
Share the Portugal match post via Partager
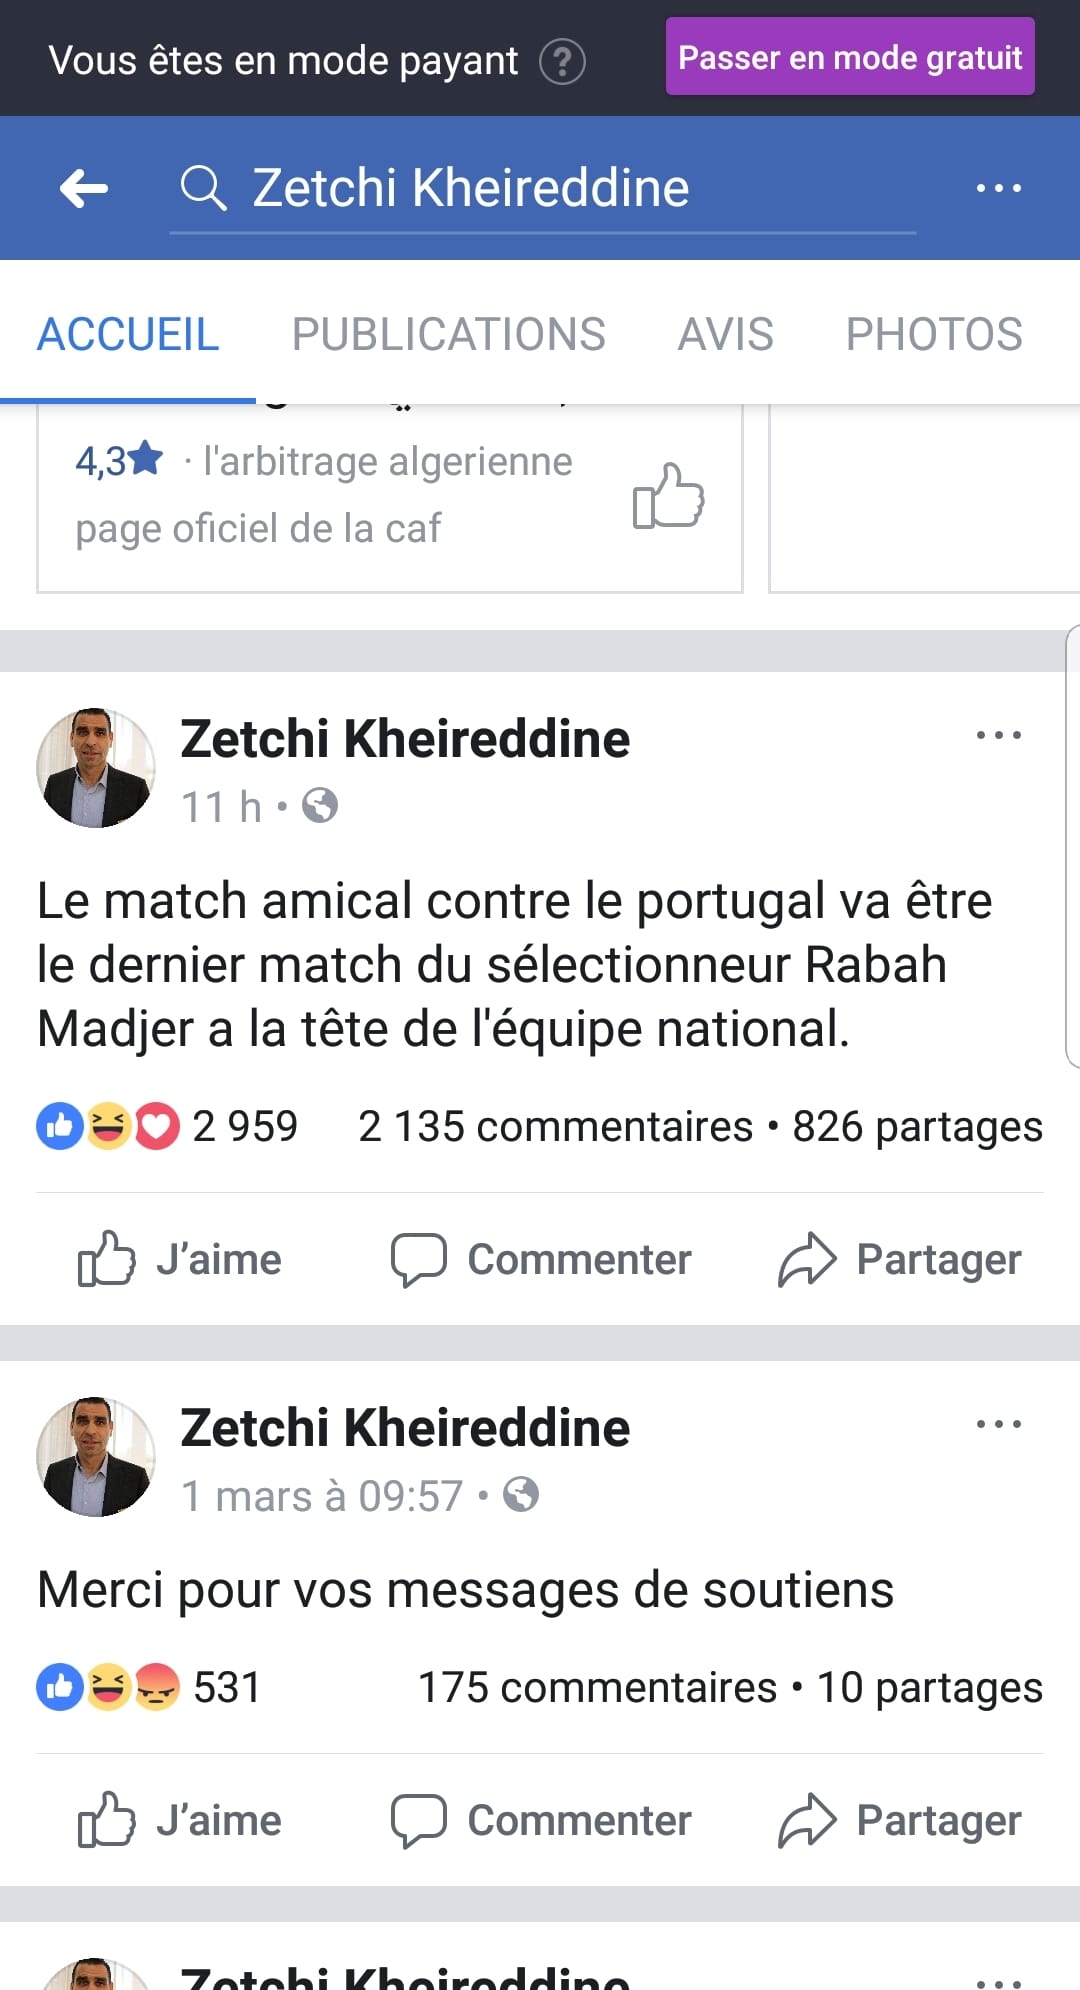pyautogui.click(x=900, y=1259)
